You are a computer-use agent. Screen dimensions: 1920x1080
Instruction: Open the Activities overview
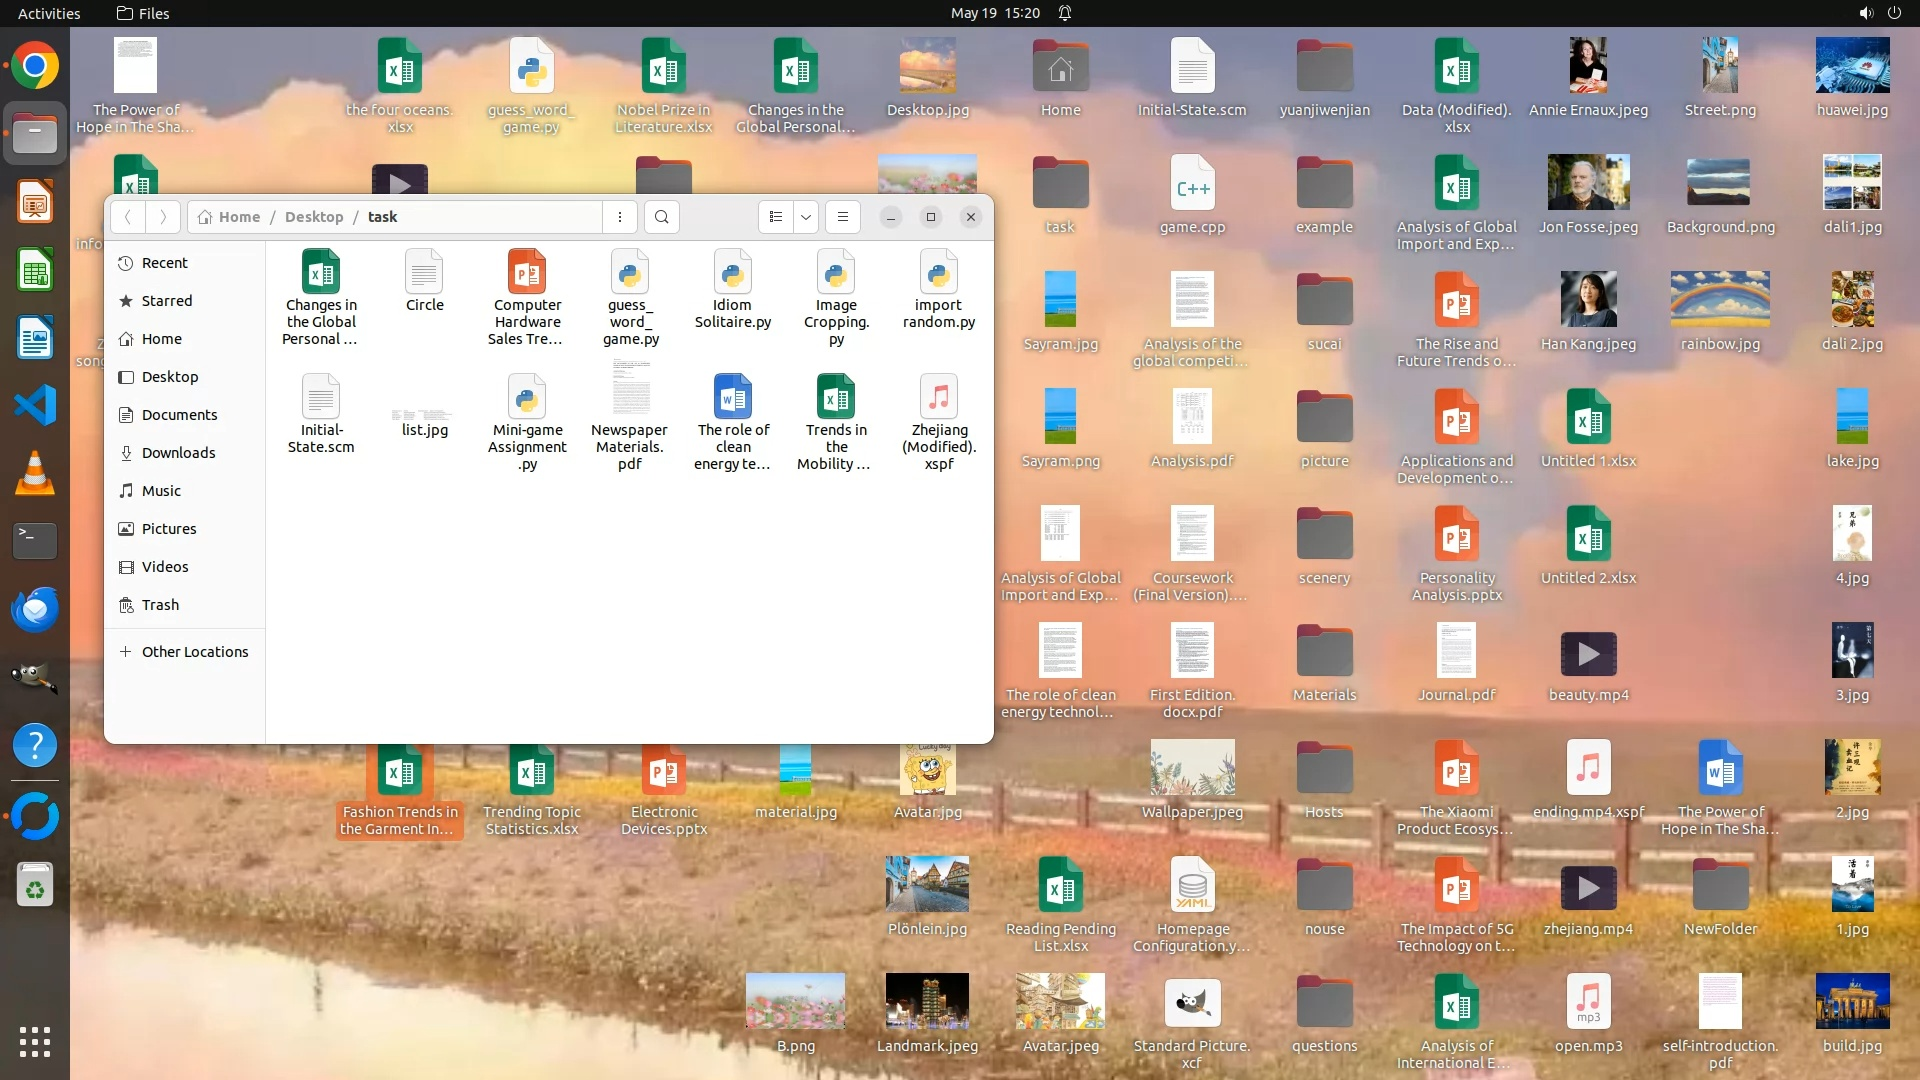pos(49,13)
